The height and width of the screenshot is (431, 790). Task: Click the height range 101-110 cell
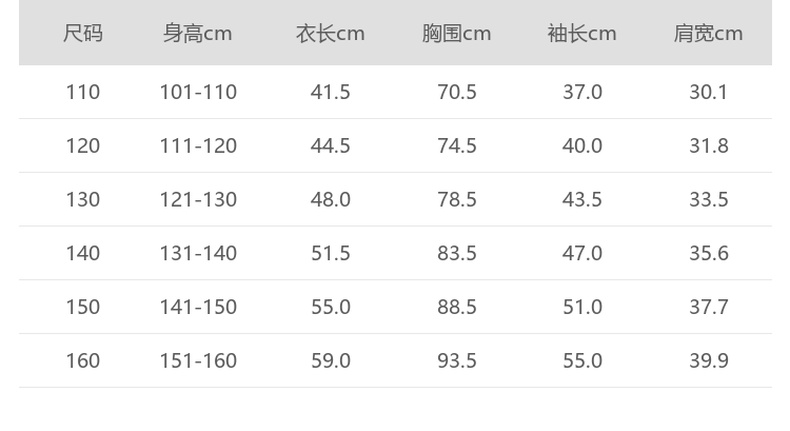[198, 92]
